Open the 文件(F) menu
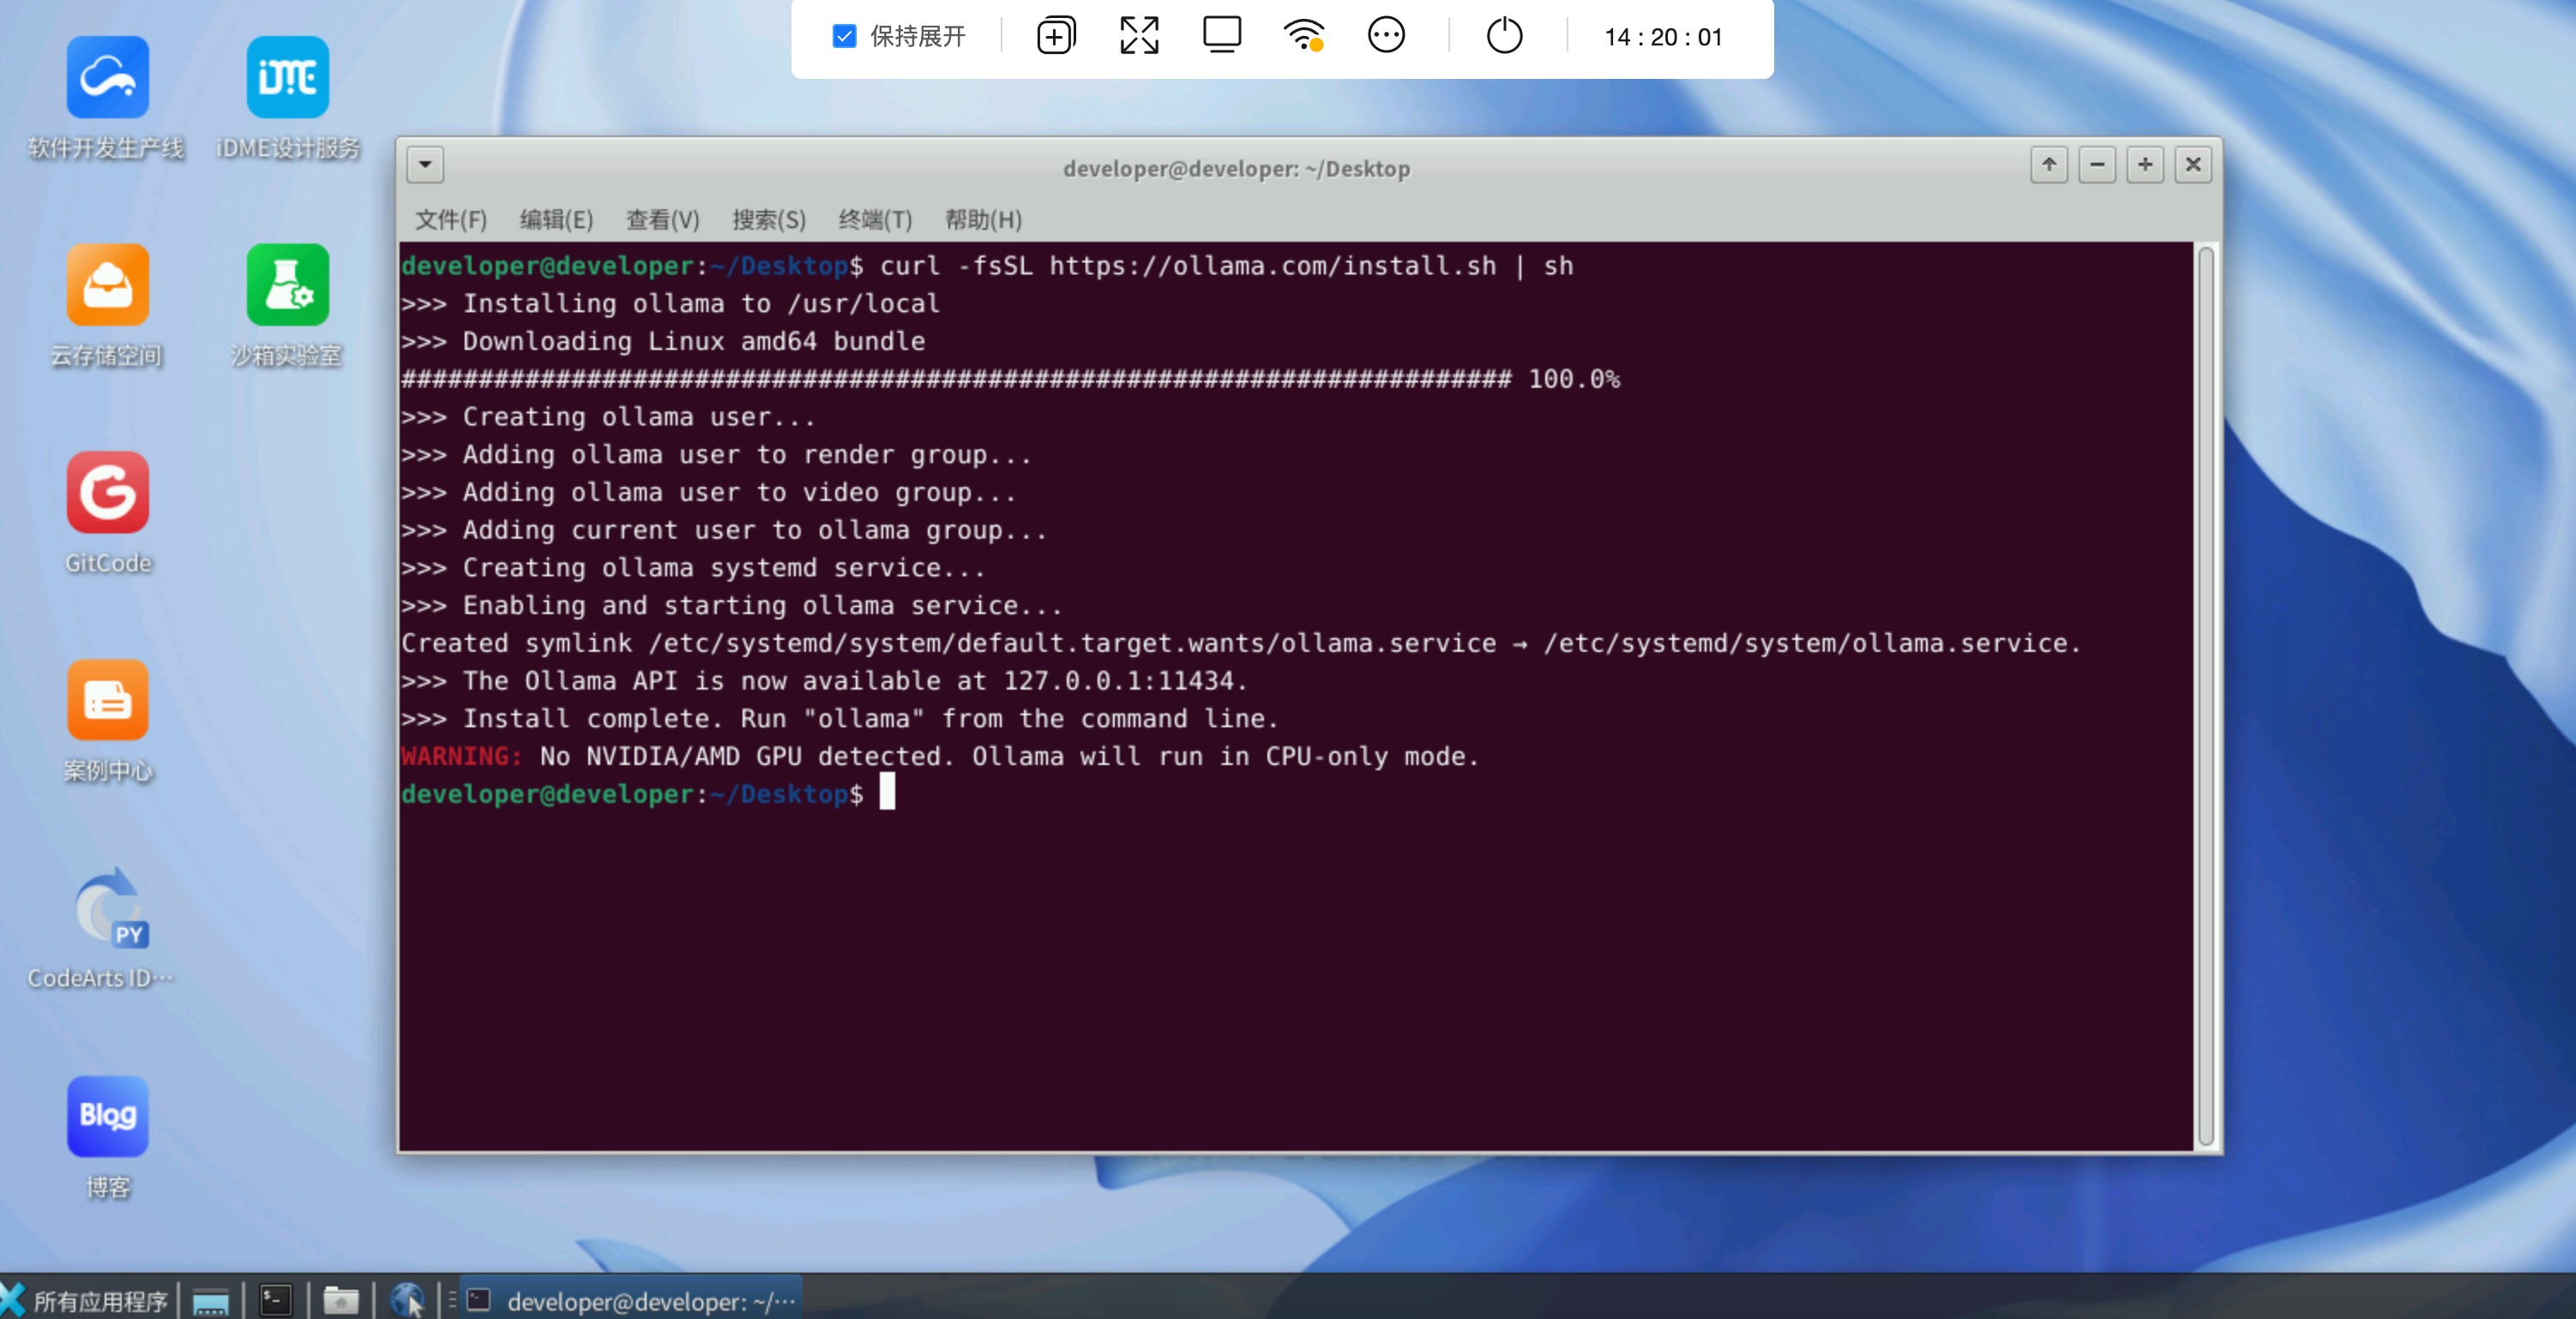 (x=450, y=219)
